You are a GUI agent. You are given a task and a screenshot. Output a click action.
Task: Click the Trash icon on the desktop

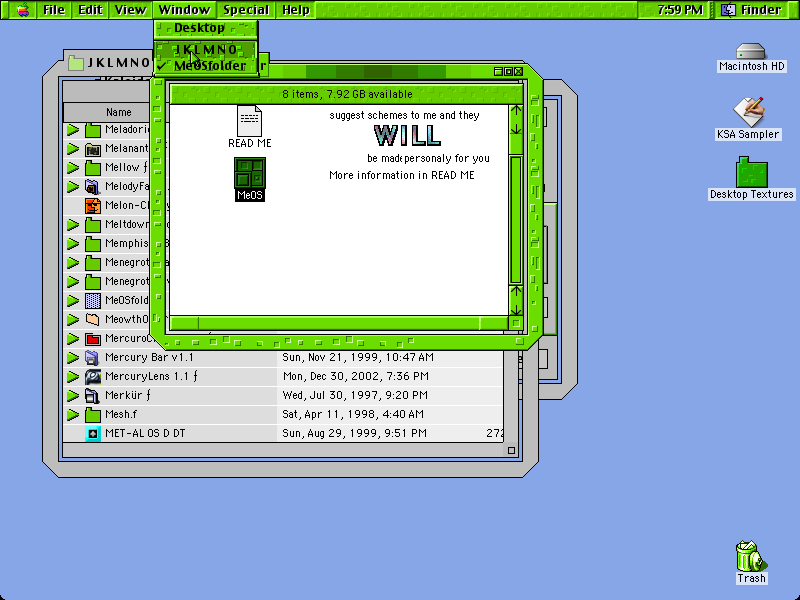click(751, 556)
